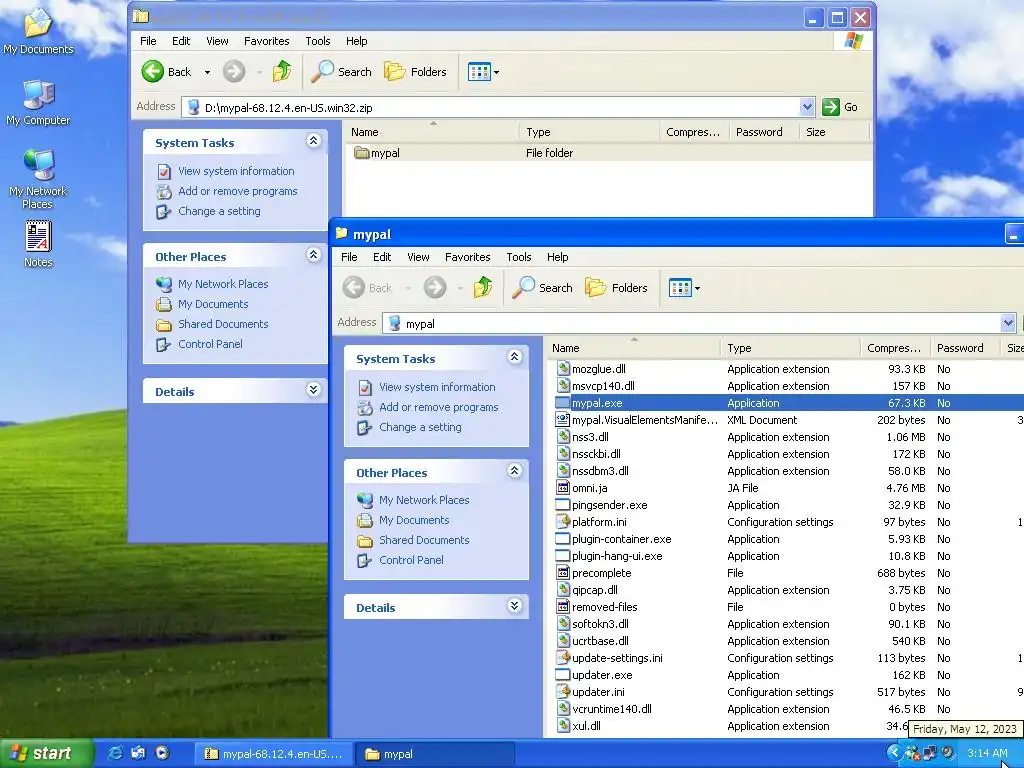Collapse Other Places panel in zip window
1024x768 pixels.
tap(313, 255)
